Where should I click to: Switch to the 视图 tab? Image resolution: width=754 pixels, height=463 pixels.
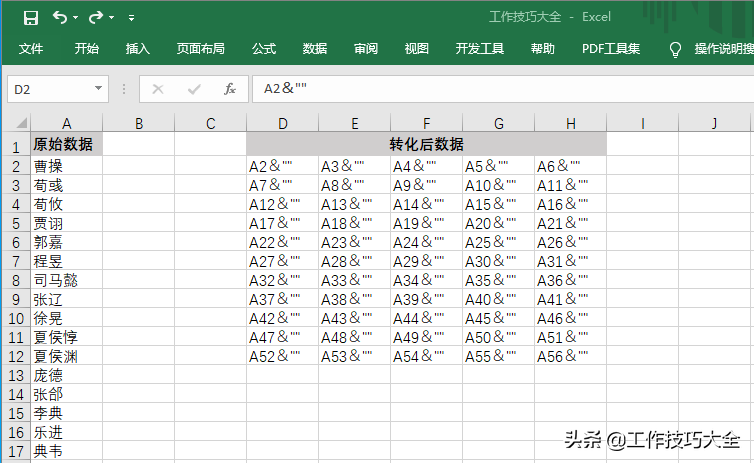416,49
